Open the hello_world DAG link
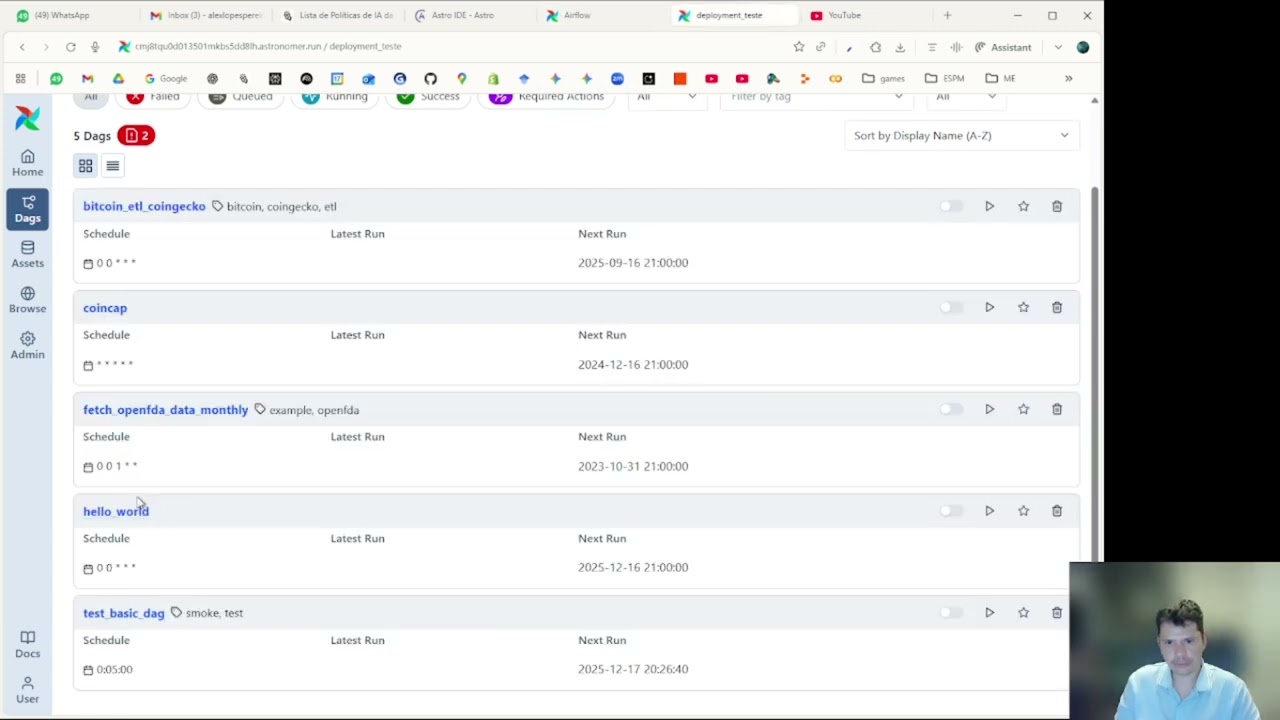 tap(116, 511)
